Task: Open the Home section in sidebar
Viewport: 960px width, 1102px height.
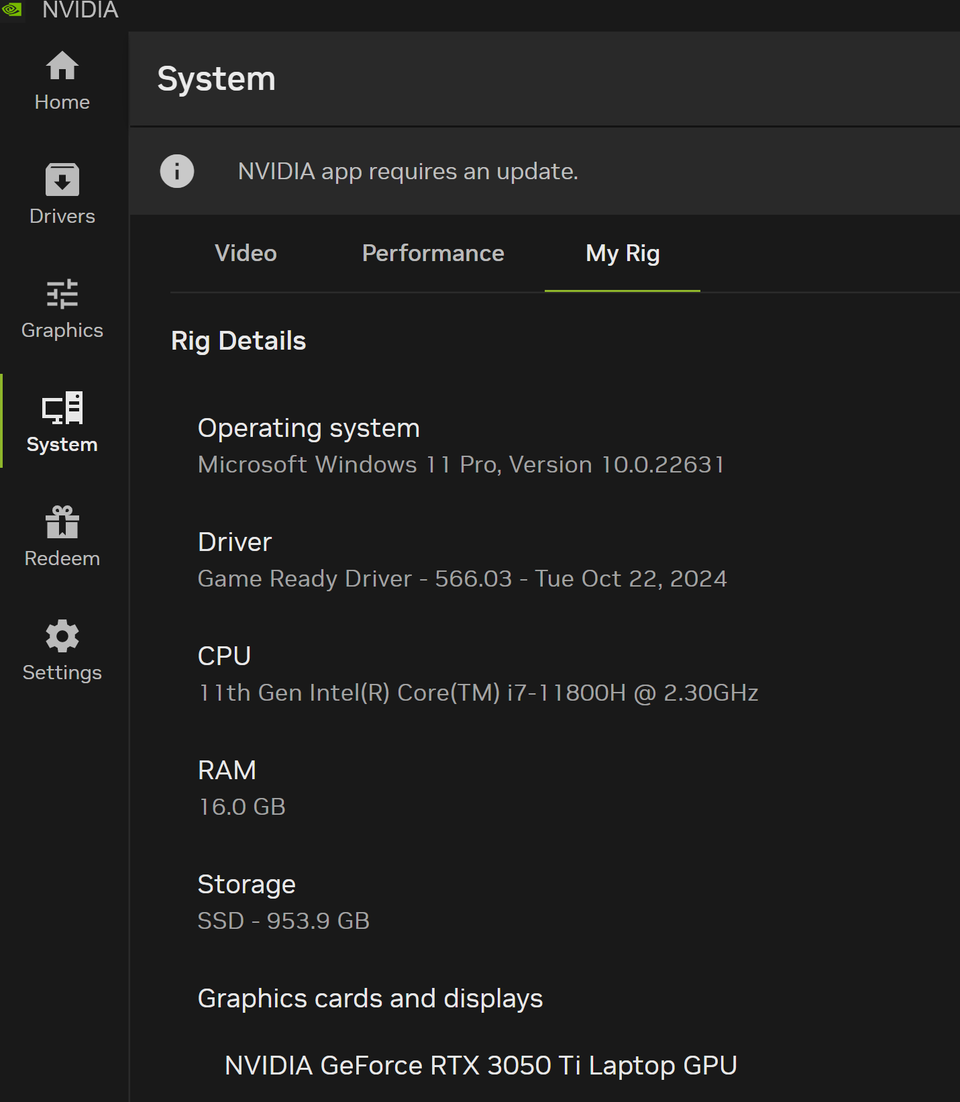Action: (x=62, y=81)
